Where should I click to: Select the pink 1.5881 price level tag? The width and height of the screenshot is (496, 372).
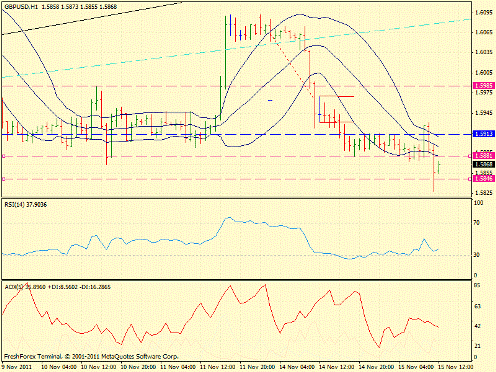(x=485, y=156)
